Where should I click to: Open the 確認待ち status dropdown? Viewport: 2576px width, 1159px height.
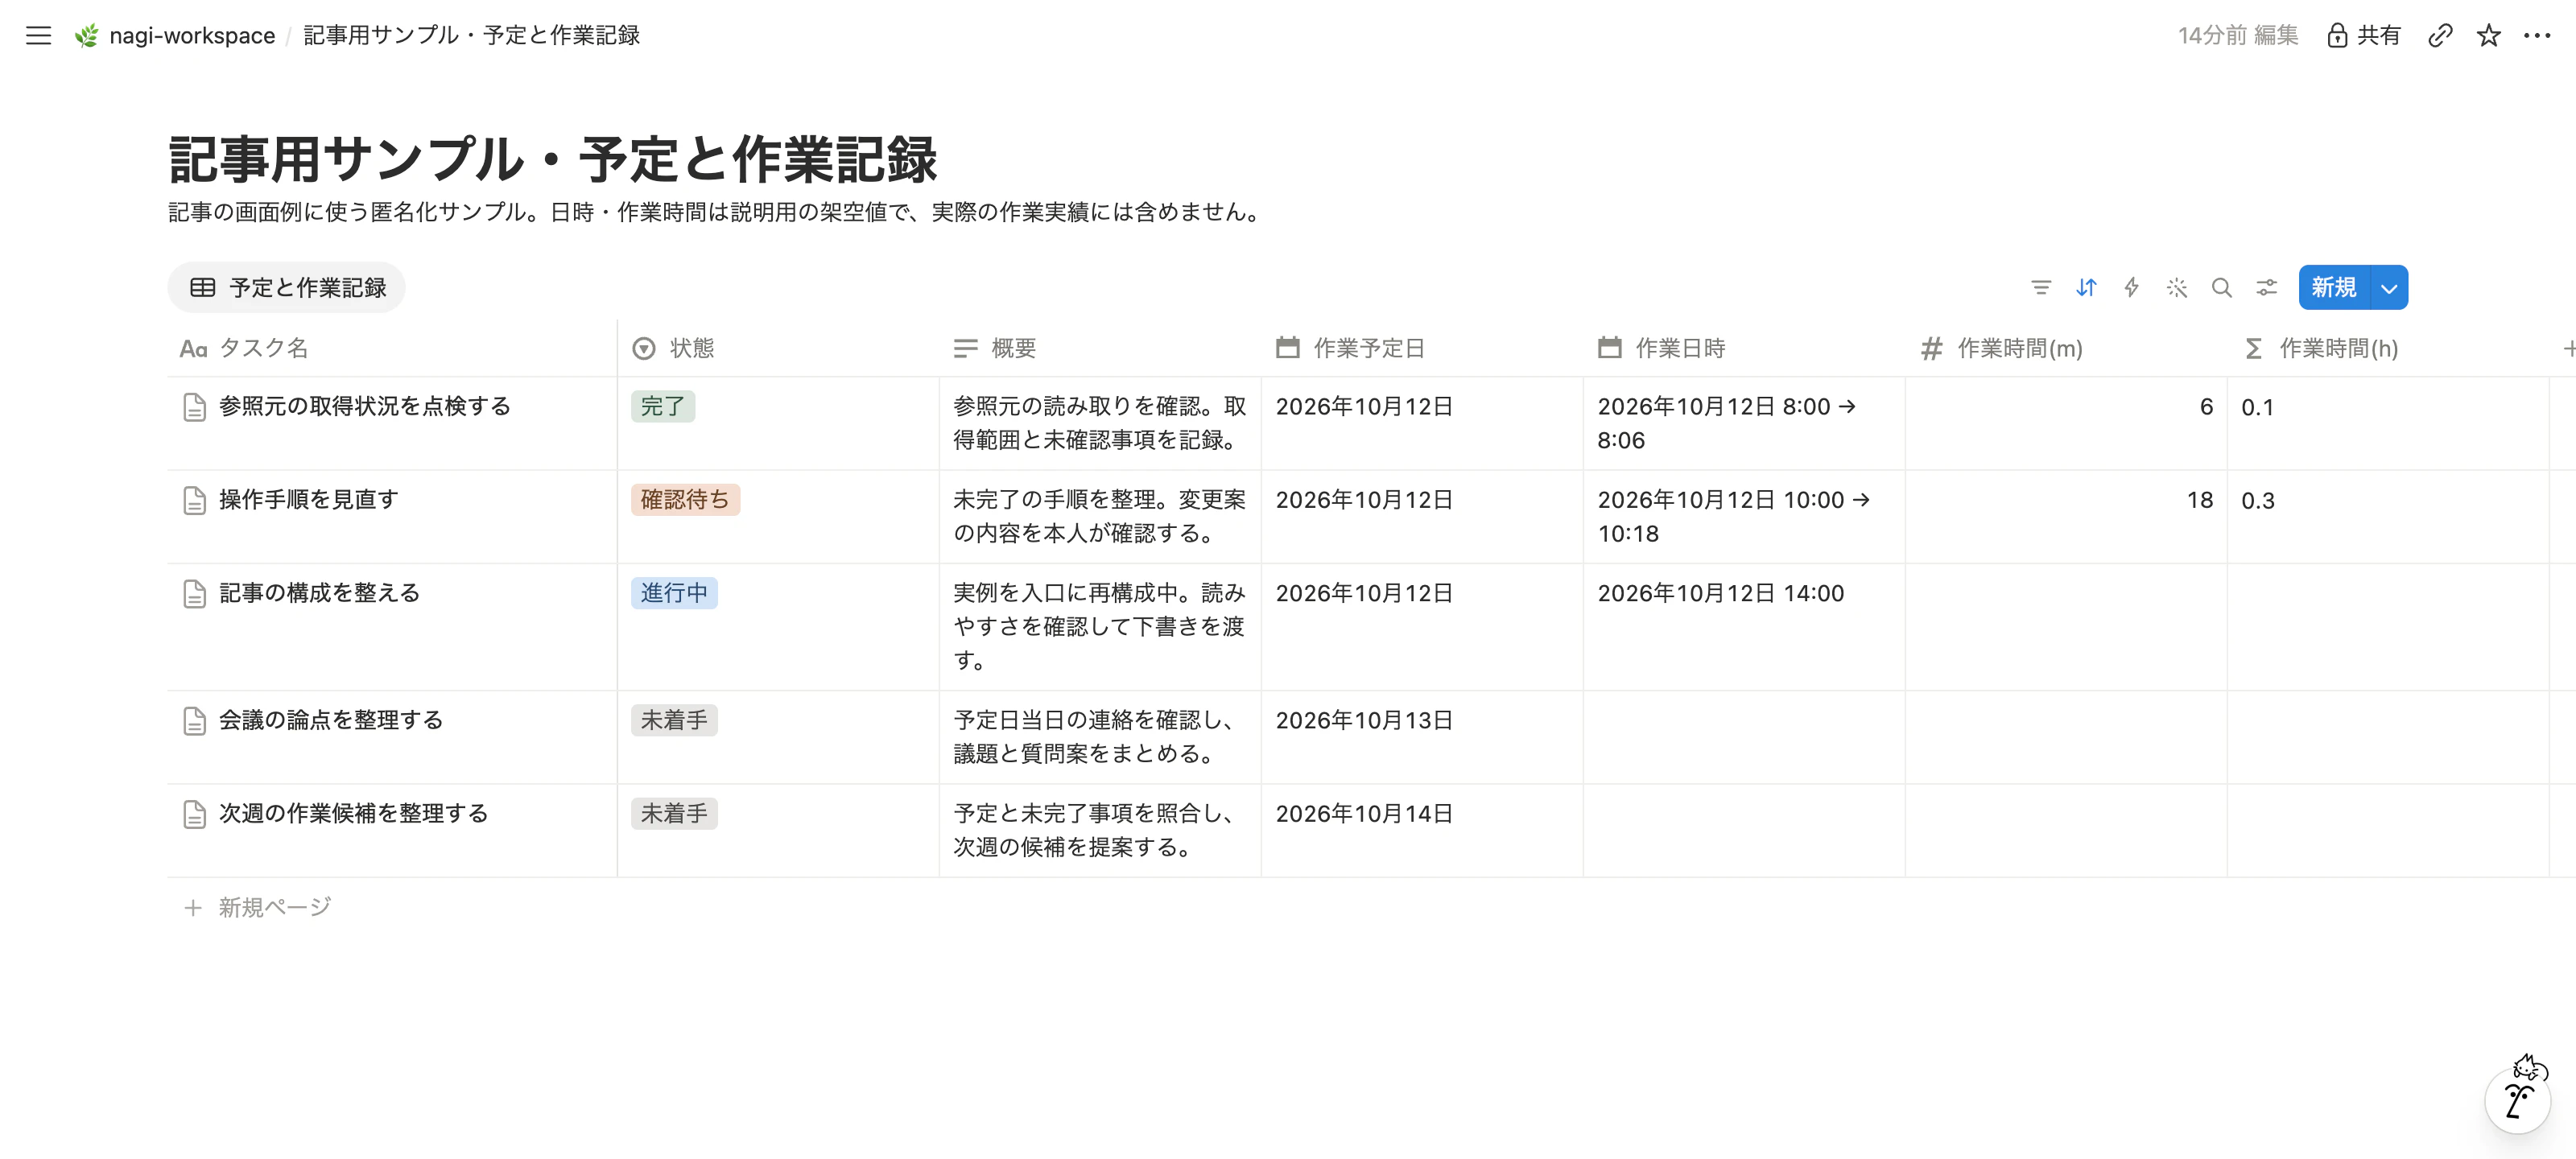pyautogui.click(x=685, y=500)
